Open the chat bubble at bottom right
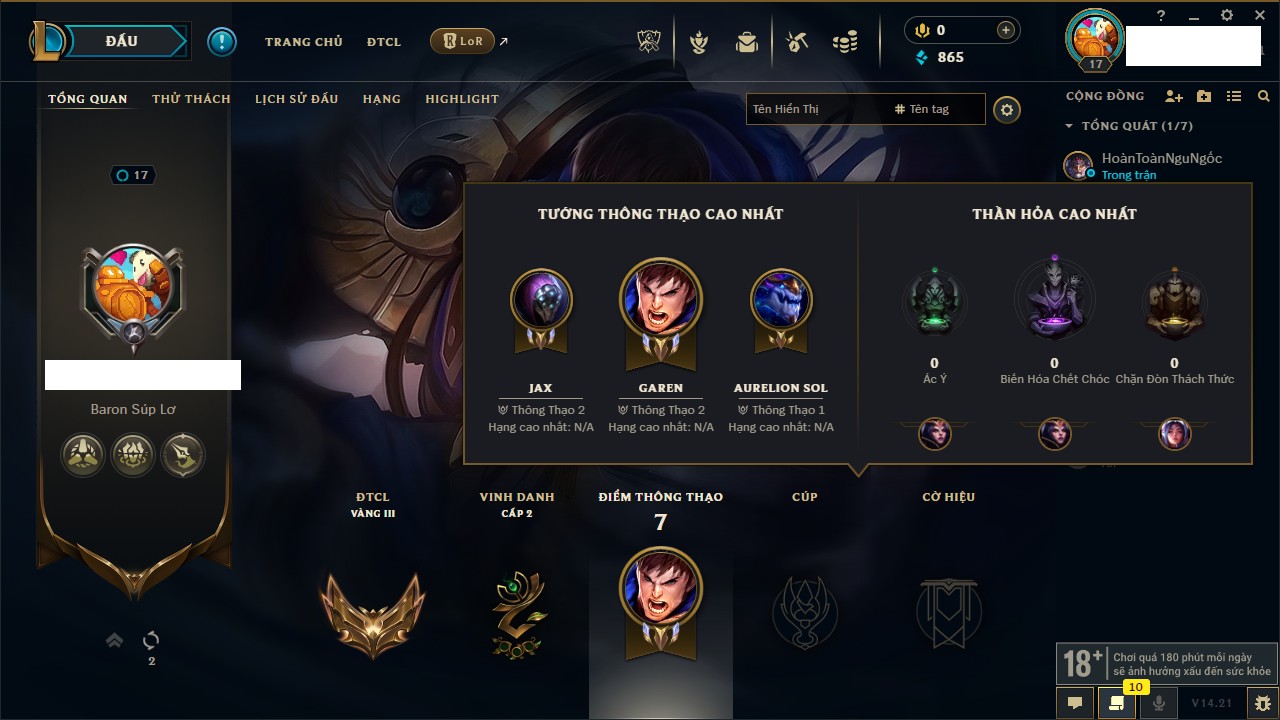This screenshot has width=1280, height=720. (x=1075, y=703)
